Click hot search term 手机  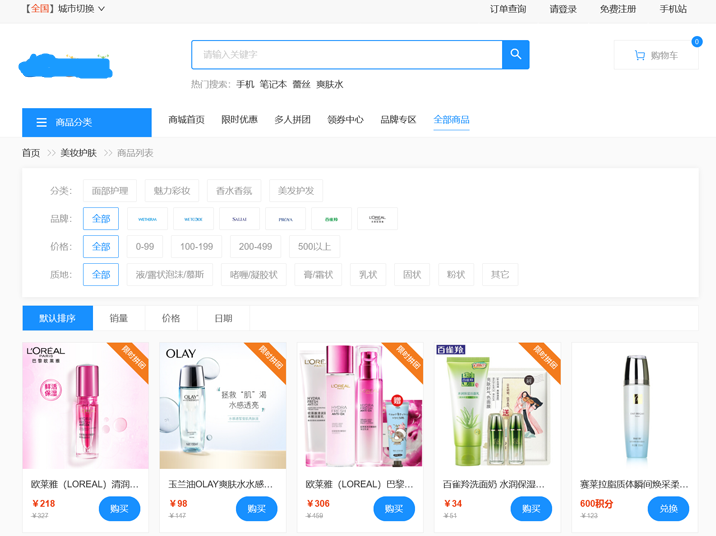point(245,84)
